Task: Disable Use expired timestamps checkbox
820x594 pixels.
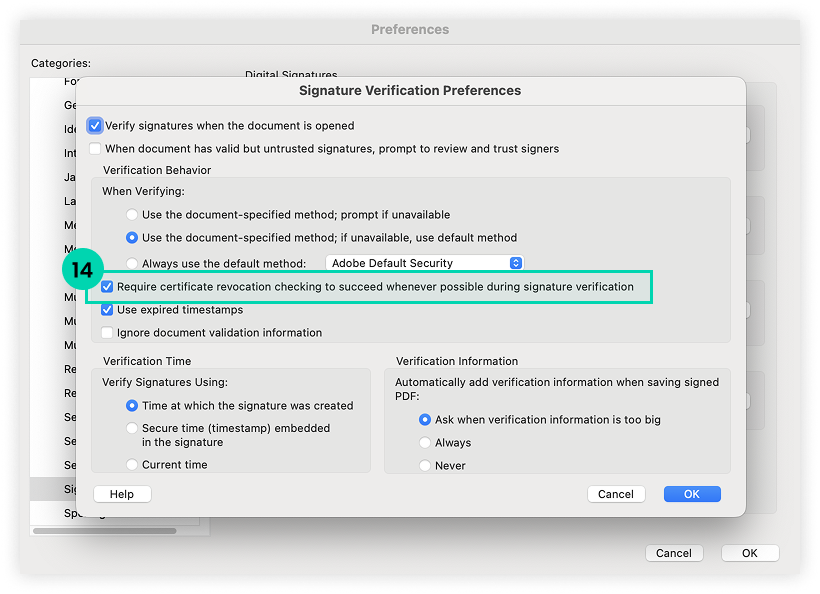Action: [x=107, y=310]
